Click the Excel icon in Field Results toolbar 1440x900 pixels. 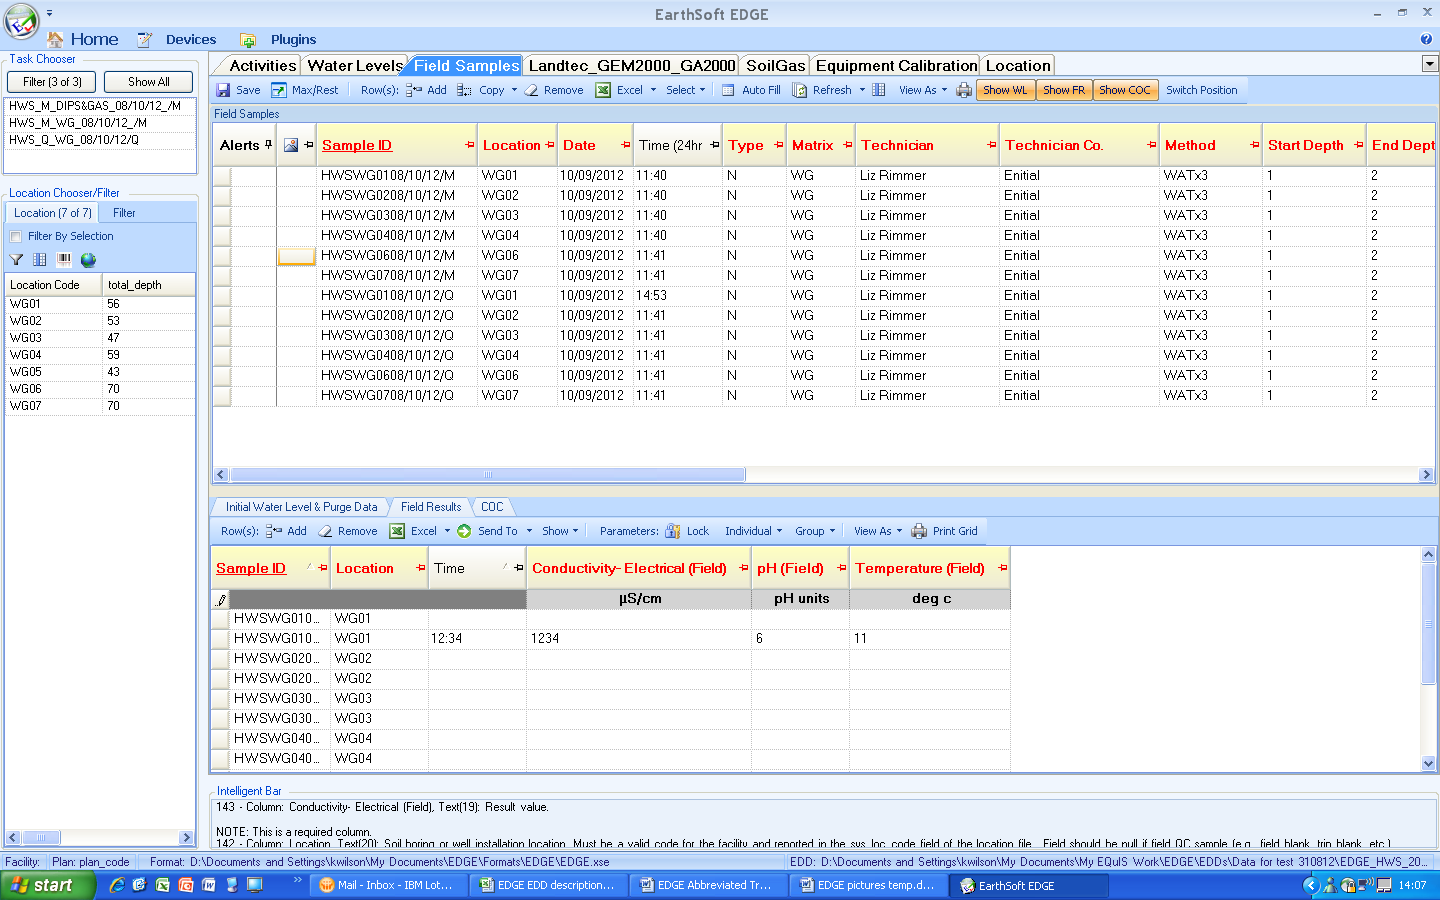click(397, 531)
